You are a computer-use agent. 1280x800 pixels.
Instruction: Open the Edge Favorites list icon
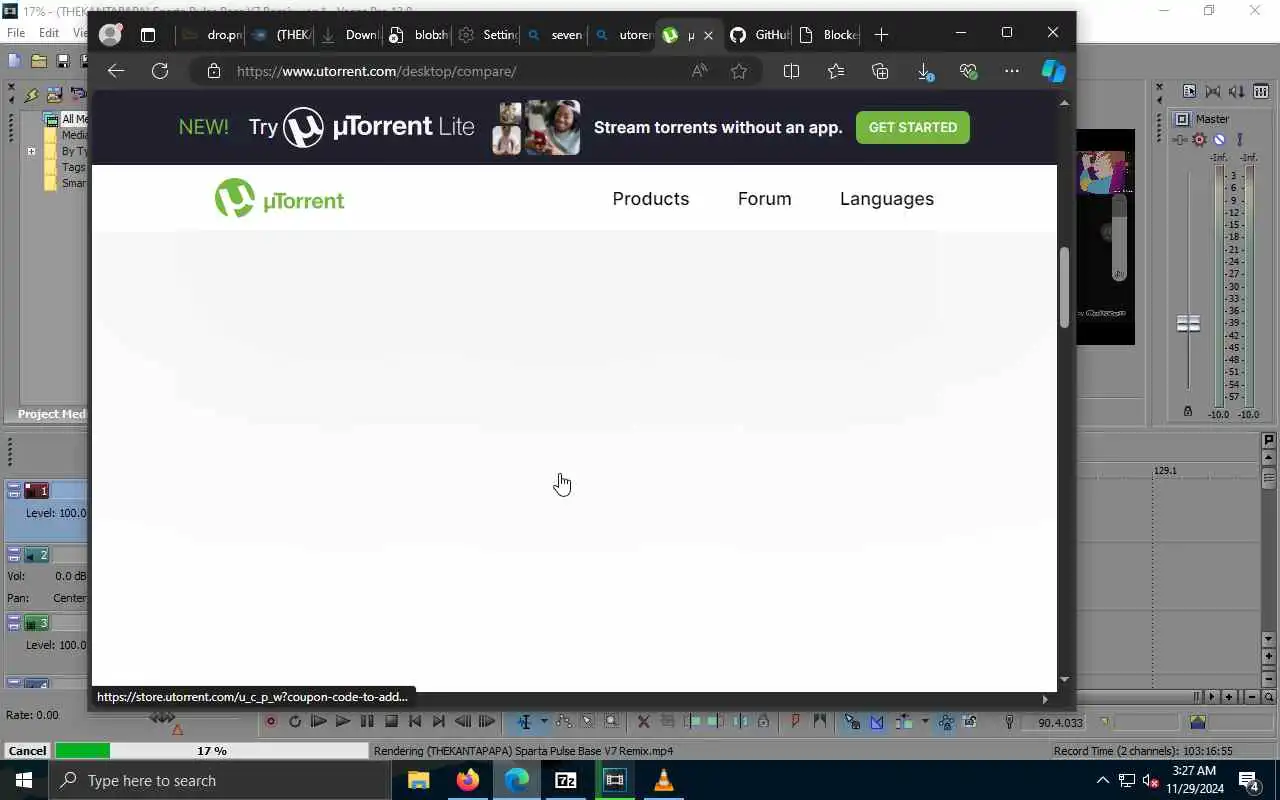pos(836,71)
